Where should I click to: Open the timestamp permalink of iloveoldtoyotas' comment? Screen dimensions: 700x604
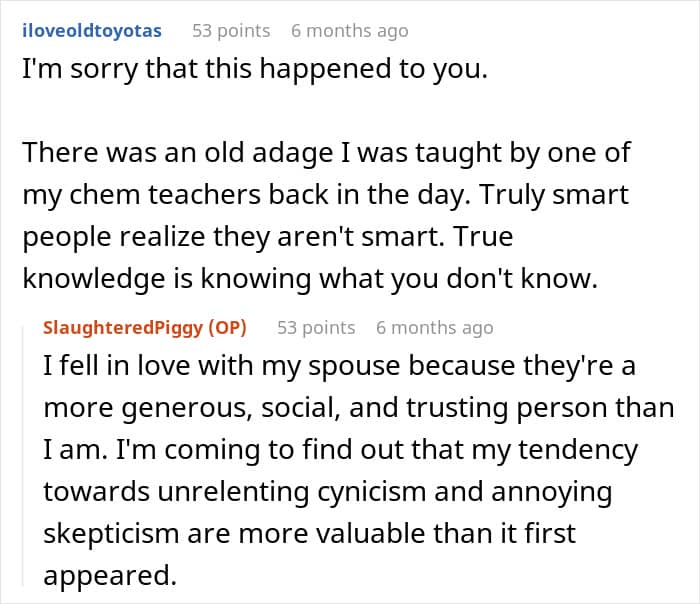[349, 31]
